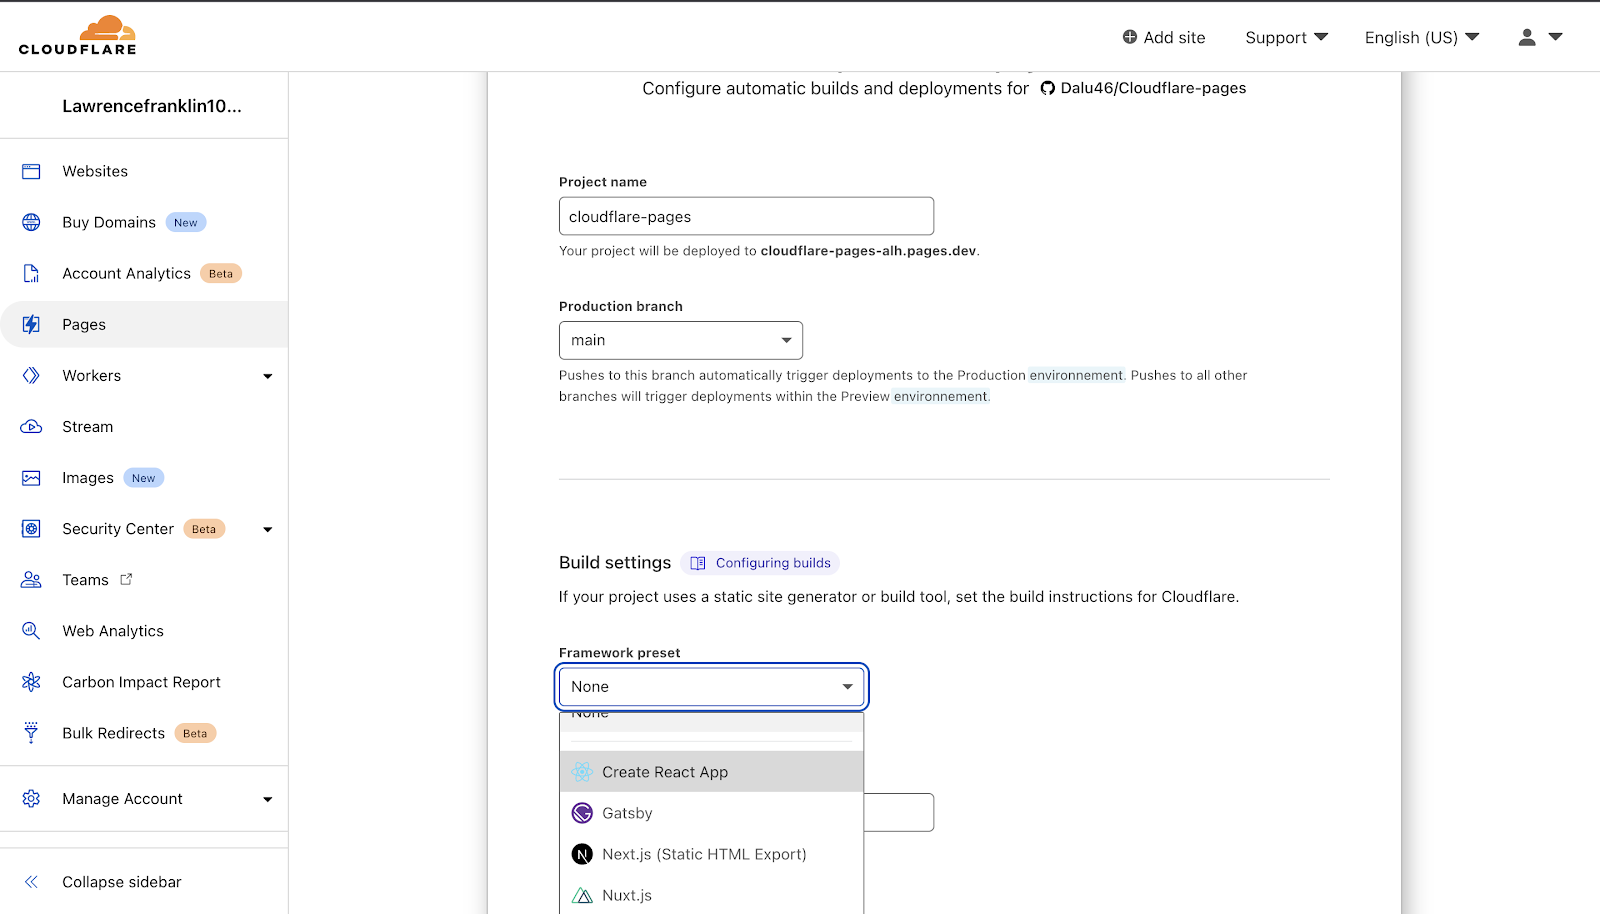Click the Build settings heading
Viewport: 1600px width, 914px height.
point(615,563)
